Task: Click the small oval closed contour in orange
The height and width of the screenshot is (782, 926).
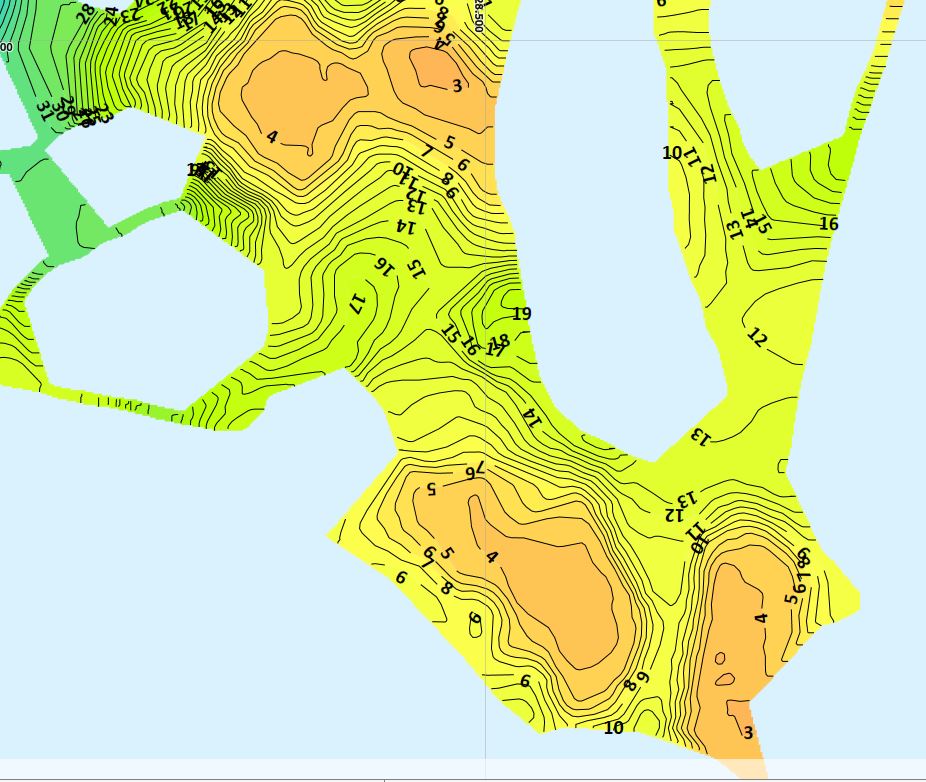Action: [719, 659]
